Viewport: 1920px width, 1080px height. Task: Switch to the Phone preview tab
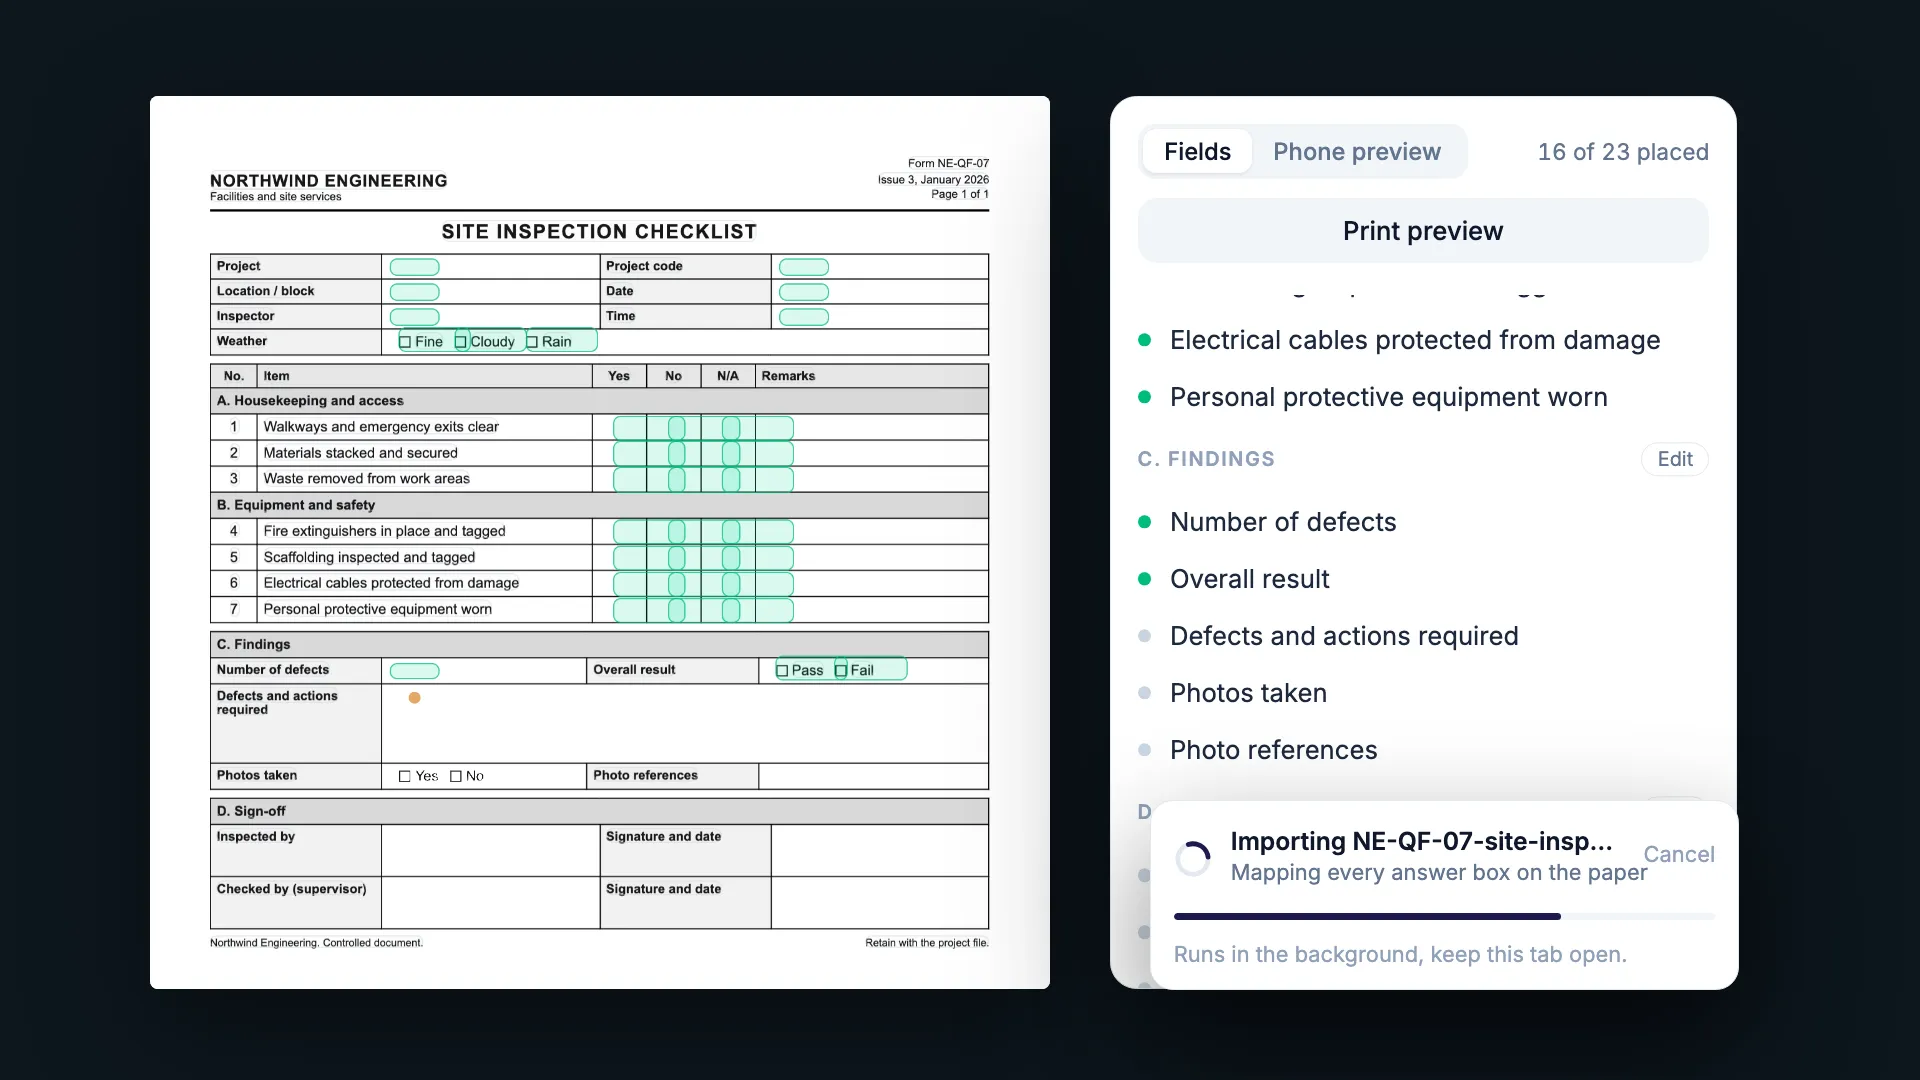point(1357,152)
